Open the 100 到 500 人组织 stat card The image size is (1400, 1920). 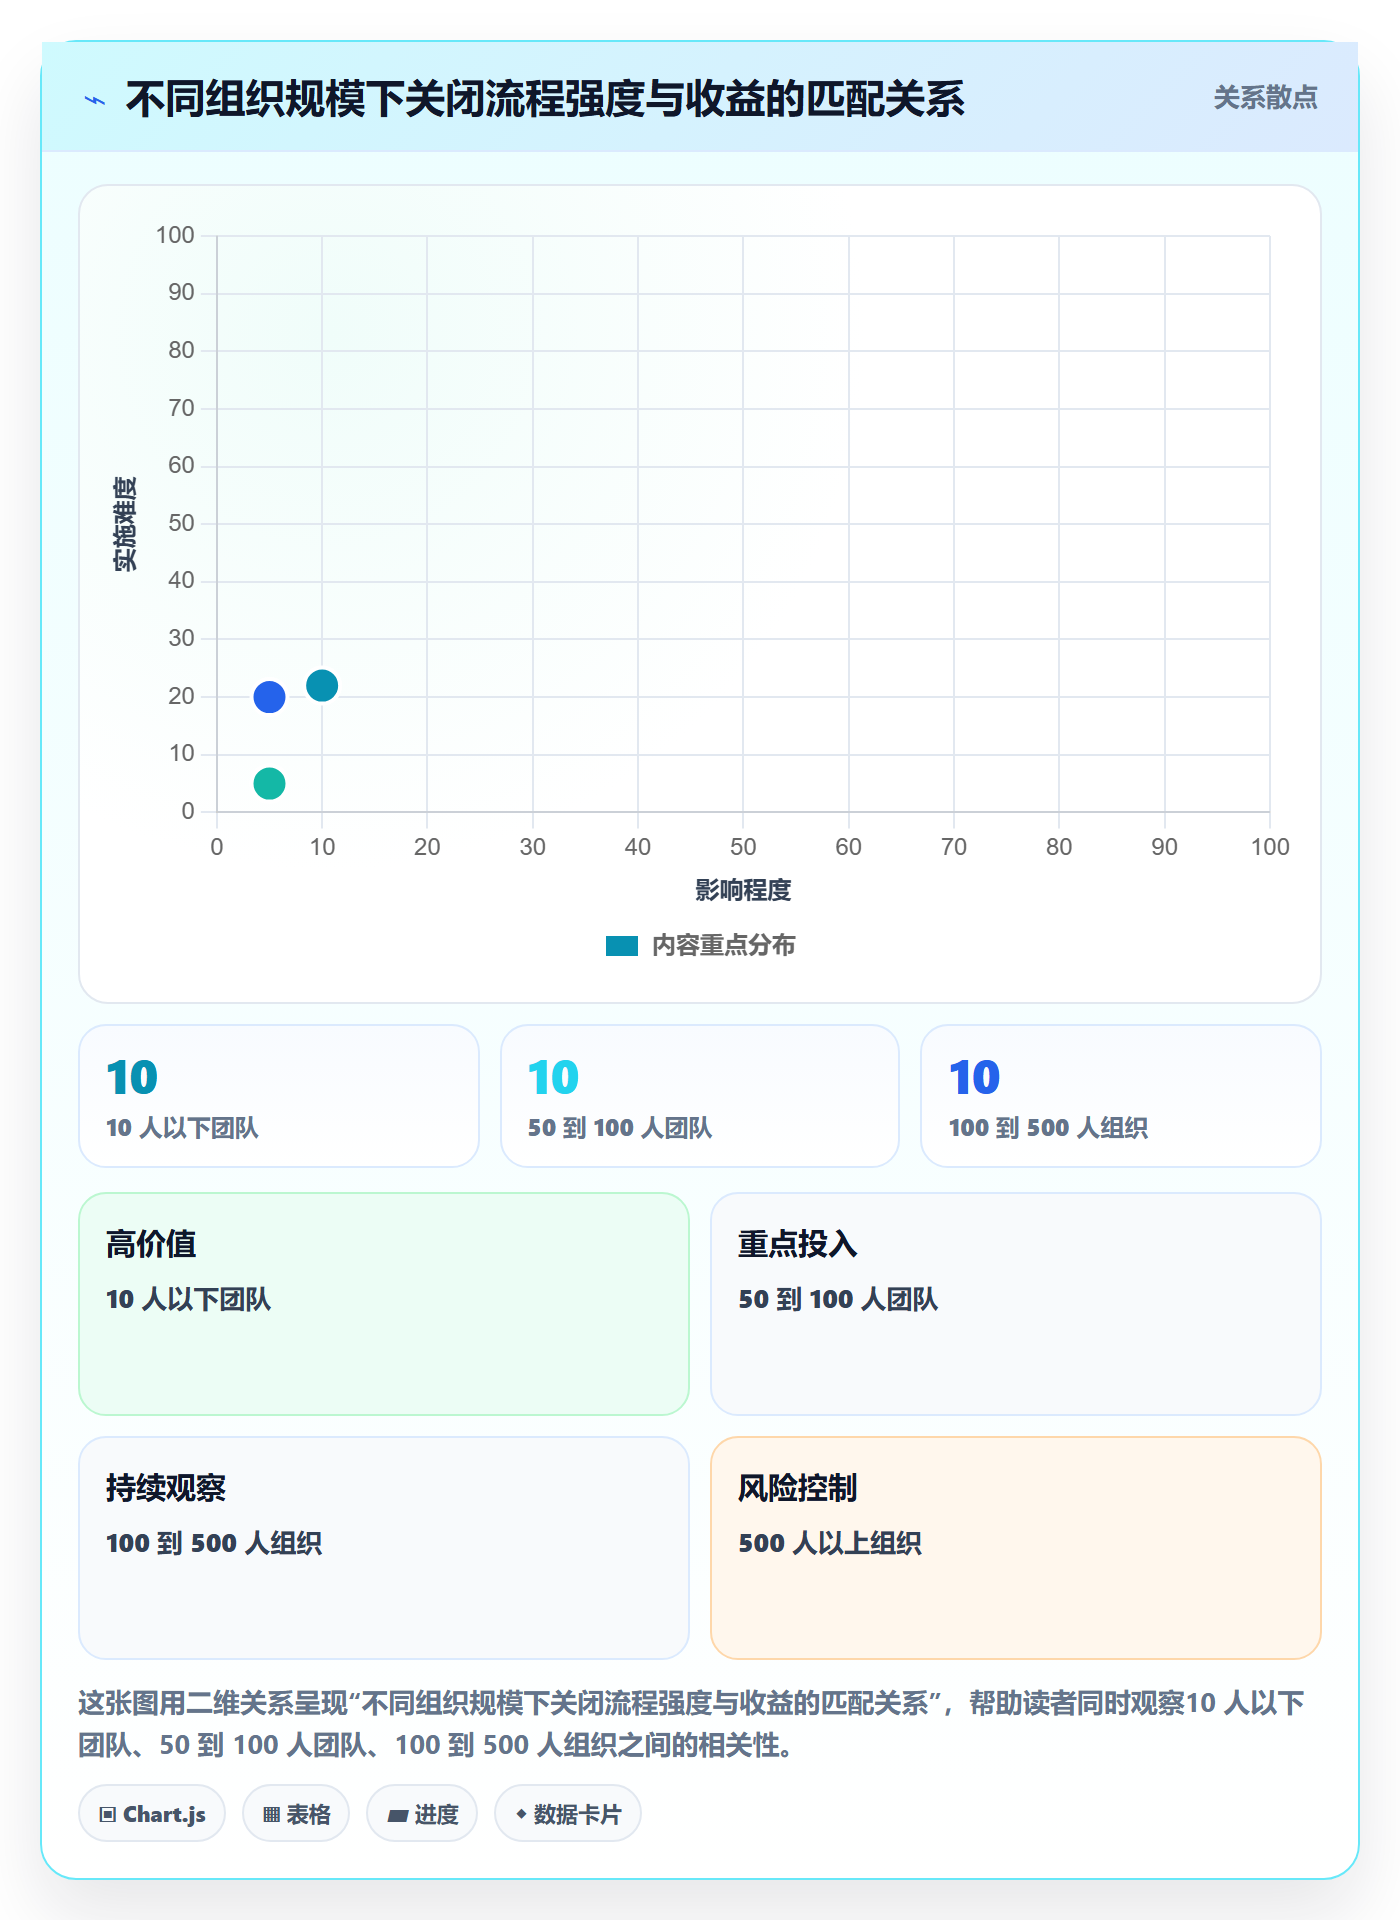coord(1121,1096)
